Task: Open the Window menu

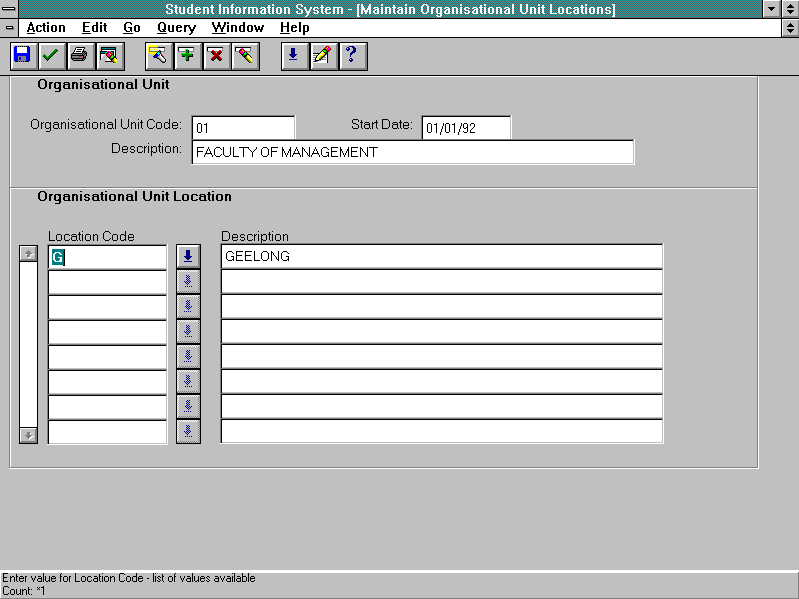Action: click(238, 28)
